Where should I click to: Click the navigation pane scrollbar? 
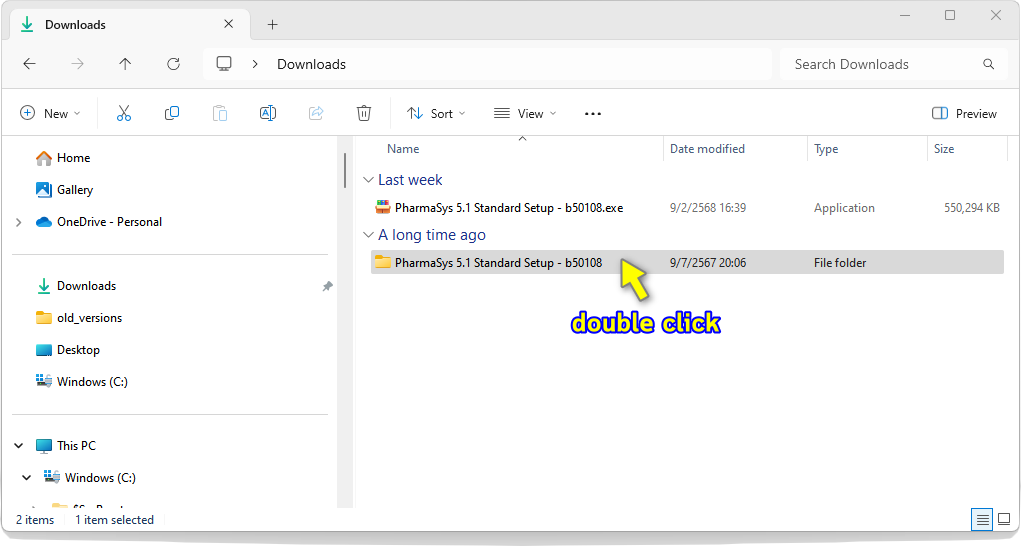344,171
